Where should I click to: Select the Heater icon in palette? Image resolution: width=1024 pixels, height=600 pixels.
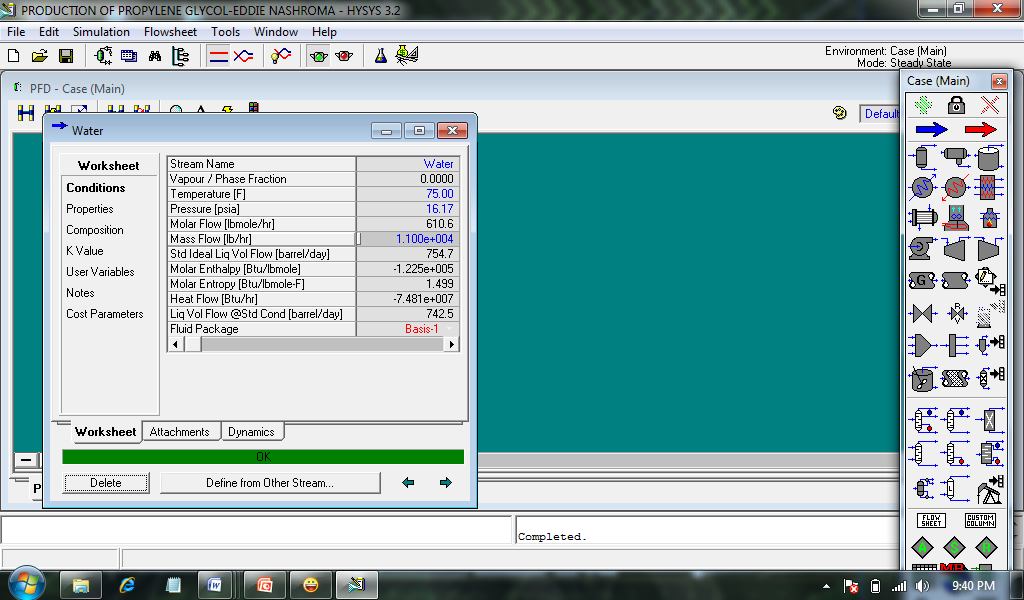coord(955,187)
